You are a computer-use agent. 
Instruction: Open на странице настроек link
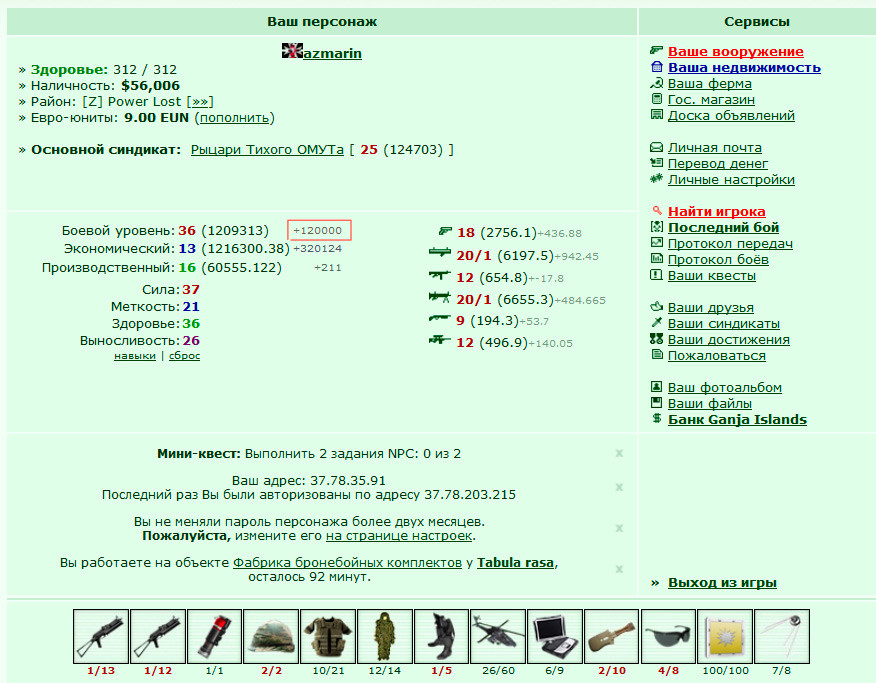(399, 536)
